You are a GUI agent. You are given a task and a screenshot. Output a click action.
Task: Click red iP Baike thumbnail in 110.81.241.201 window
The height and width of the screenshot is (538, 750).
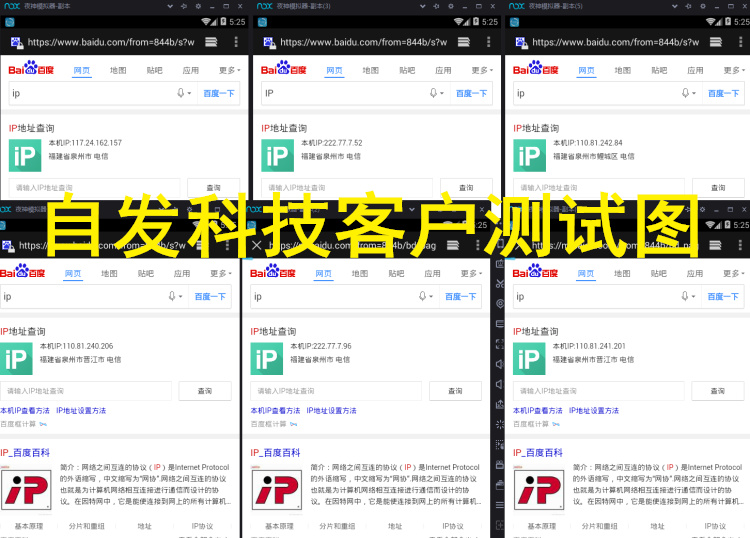pos(539,489)
